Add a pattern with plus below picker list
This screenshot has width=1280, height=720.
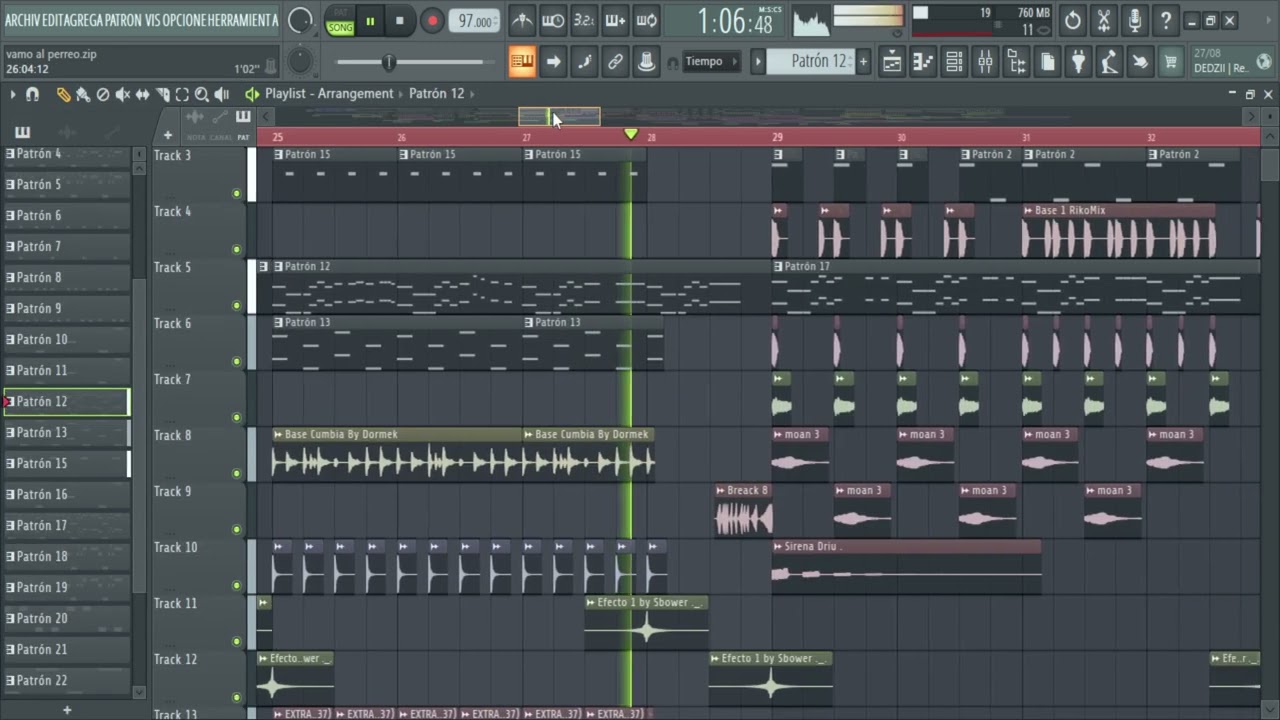tap(67, 710)
